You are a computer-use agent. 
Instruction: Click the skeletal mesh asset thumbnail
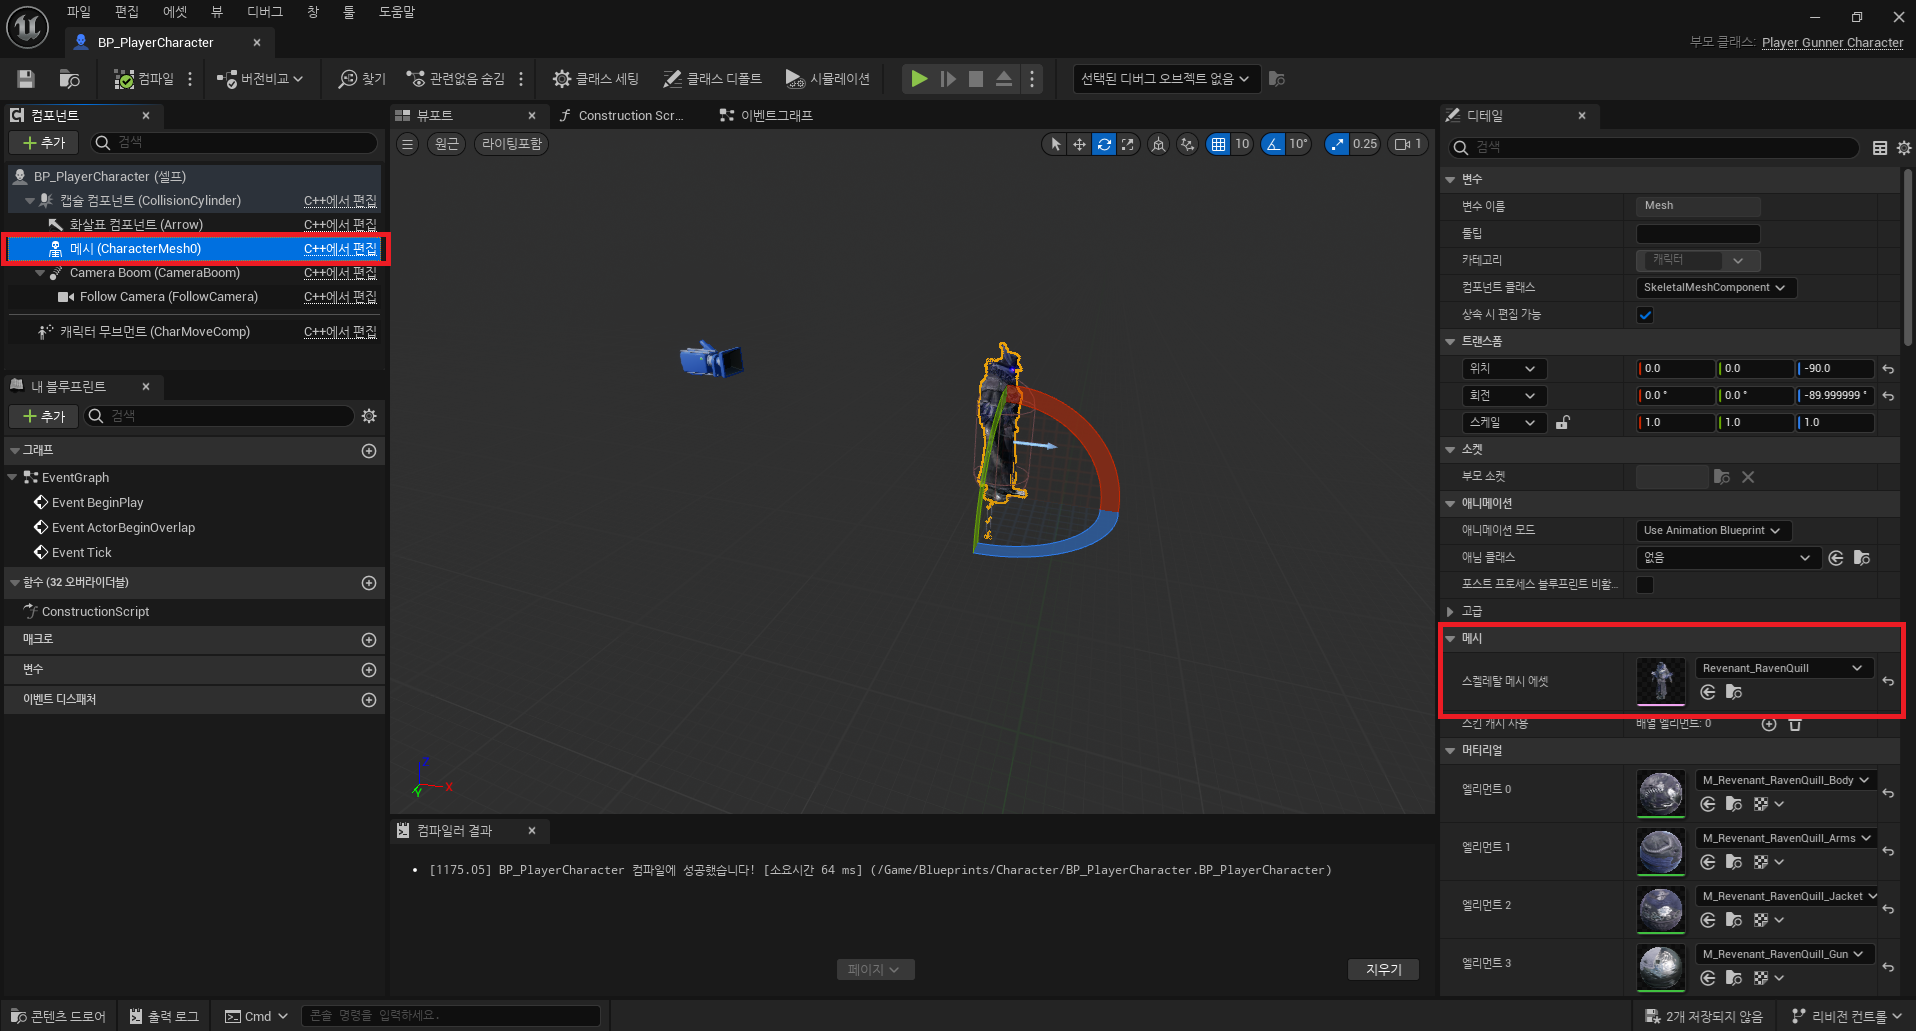tap(1661, 681)
